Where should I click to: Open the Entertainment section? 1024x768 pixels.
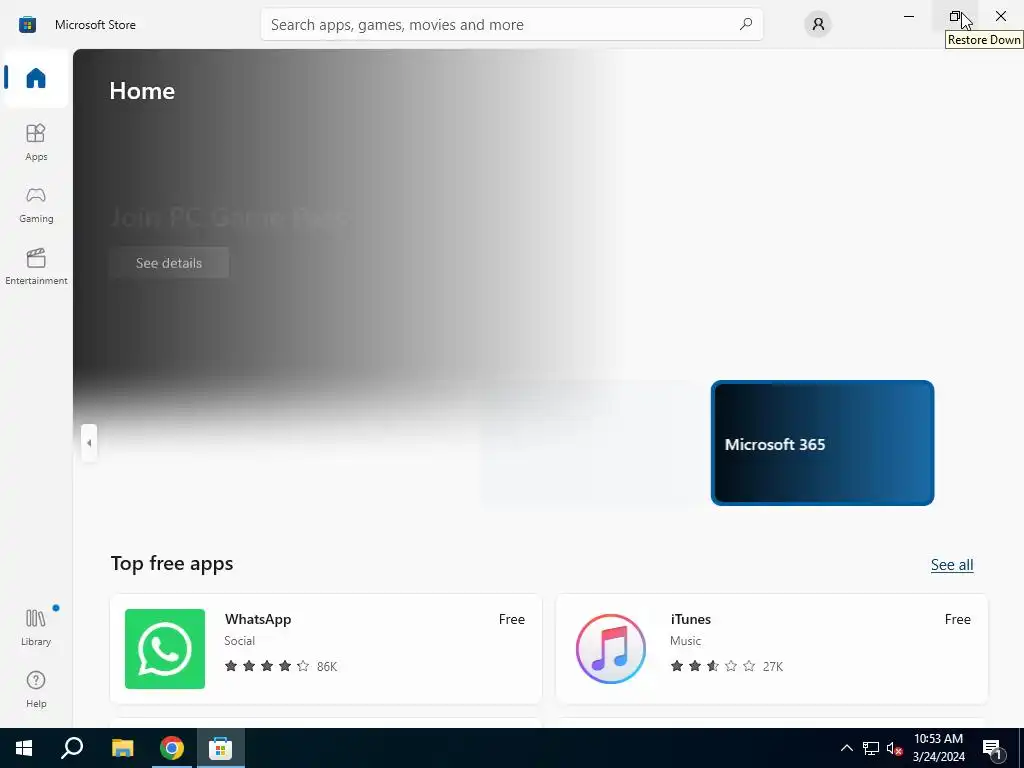36,266
